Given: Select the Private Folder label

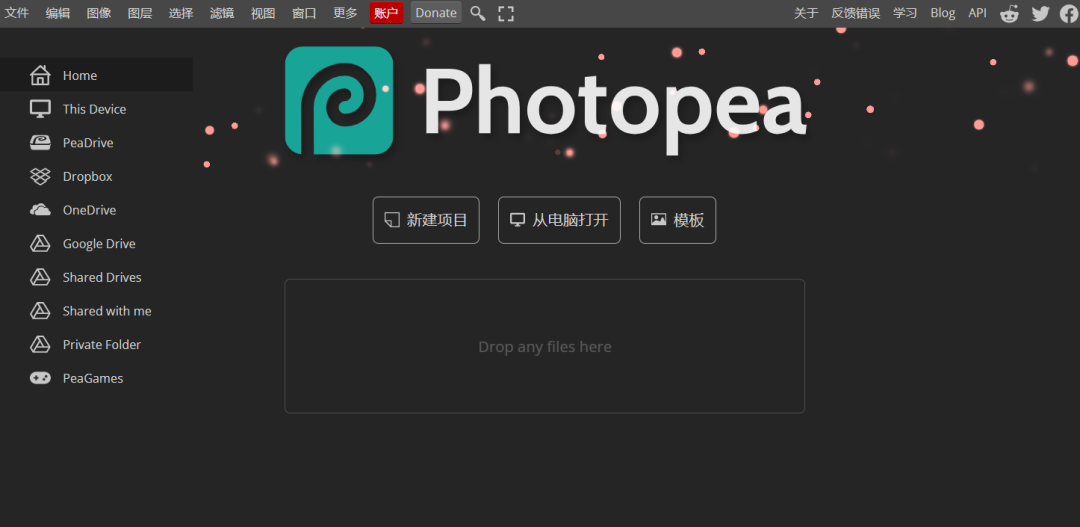Looking at the screenshot, I should tap(102, 344).
